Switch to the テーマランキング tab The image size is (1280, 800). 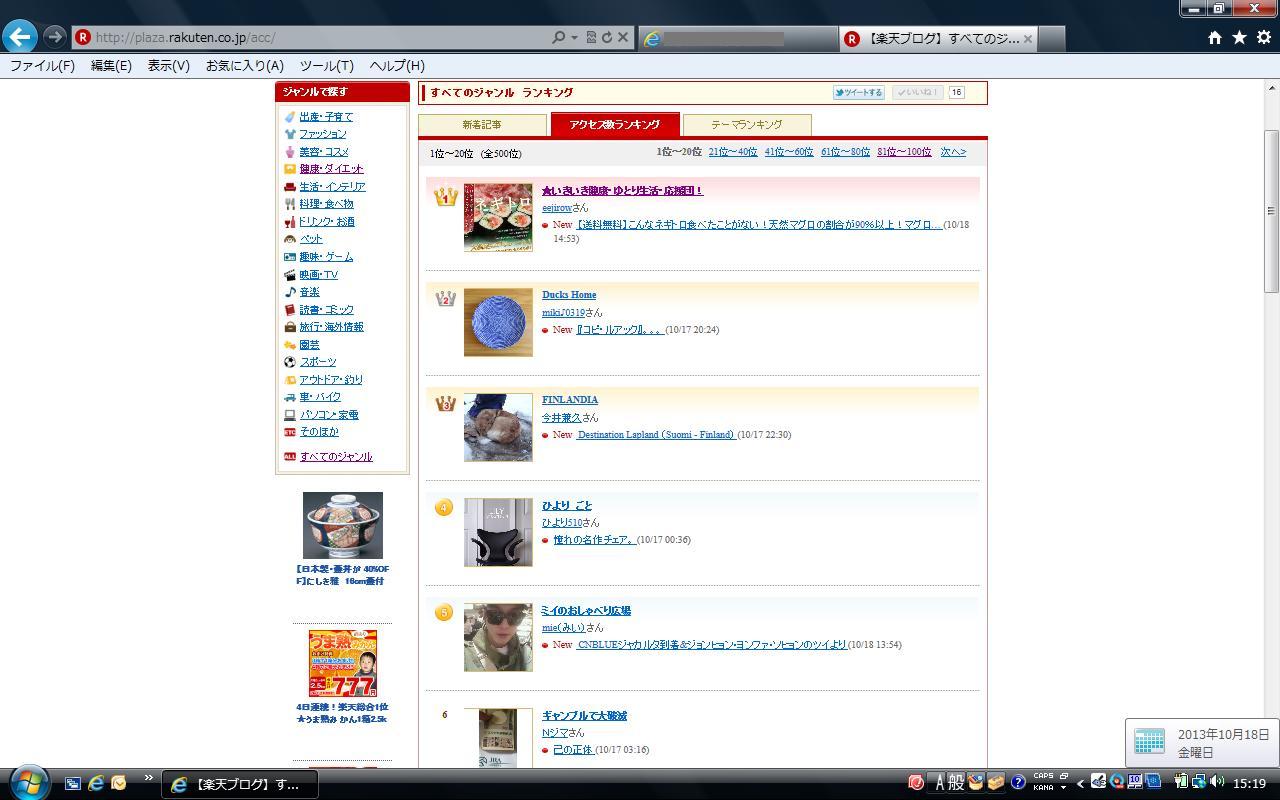pyautogui.click(x=746, y=125)
